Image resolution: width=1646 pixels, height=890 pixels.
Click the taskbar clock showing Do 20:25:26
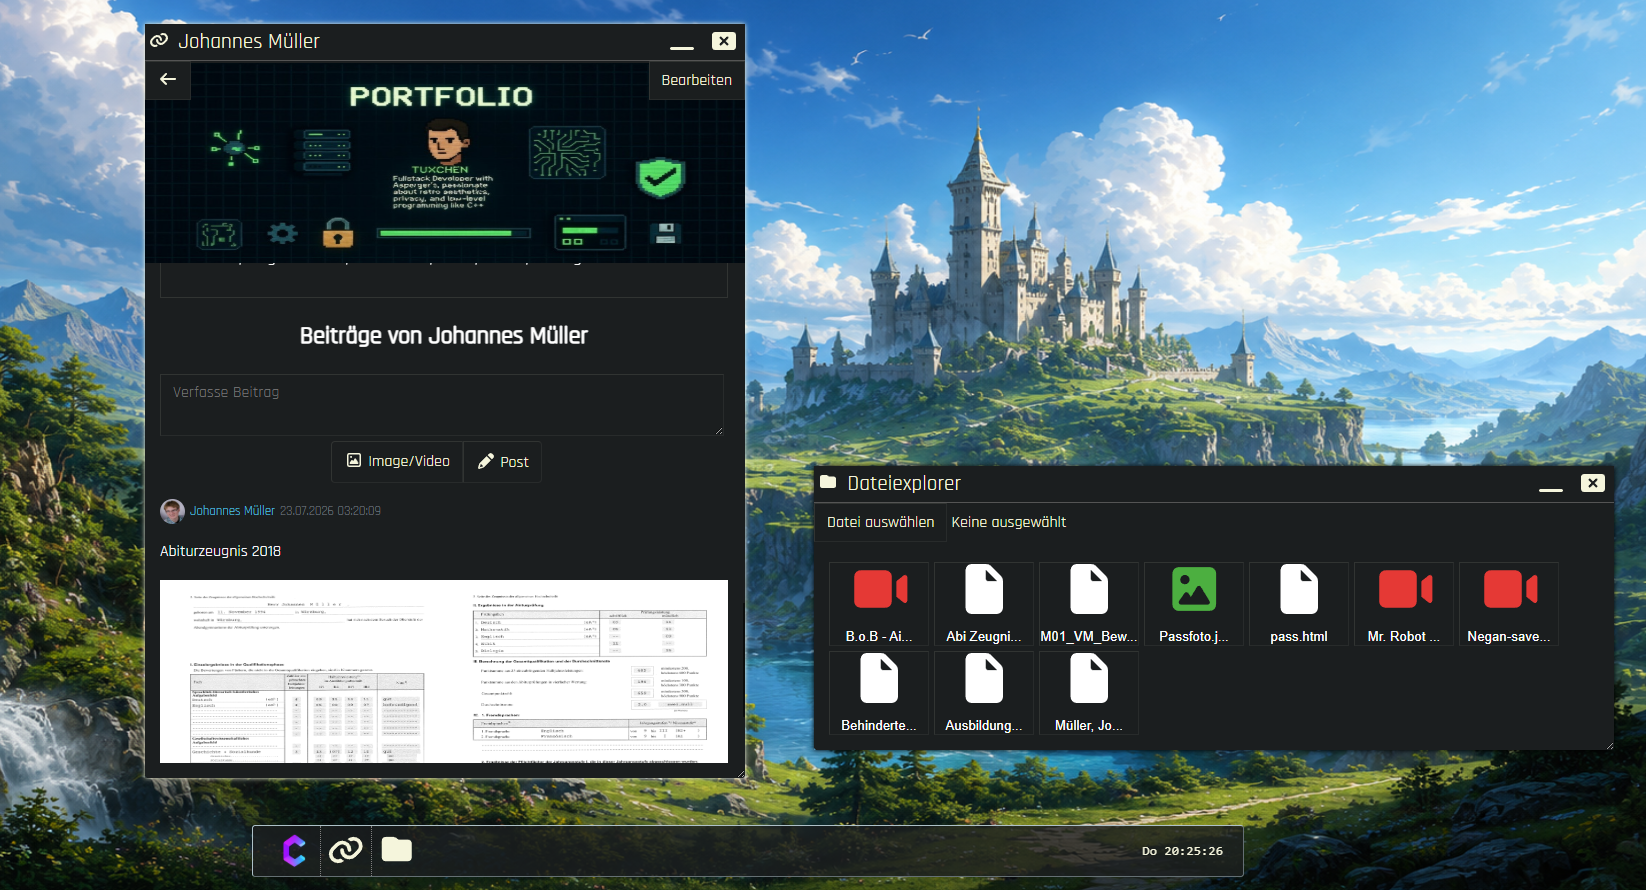pyautogui.click(x=1182, y=852)
